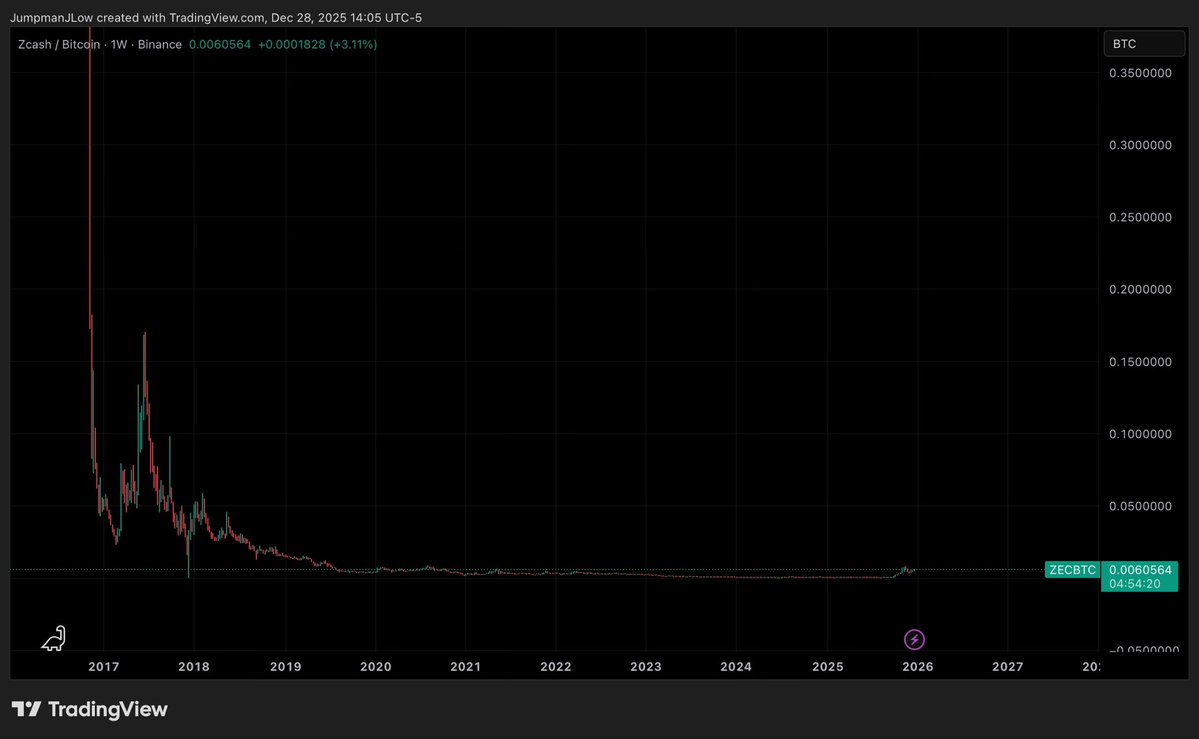Click the 2021 time axis label

click(465, 667)
